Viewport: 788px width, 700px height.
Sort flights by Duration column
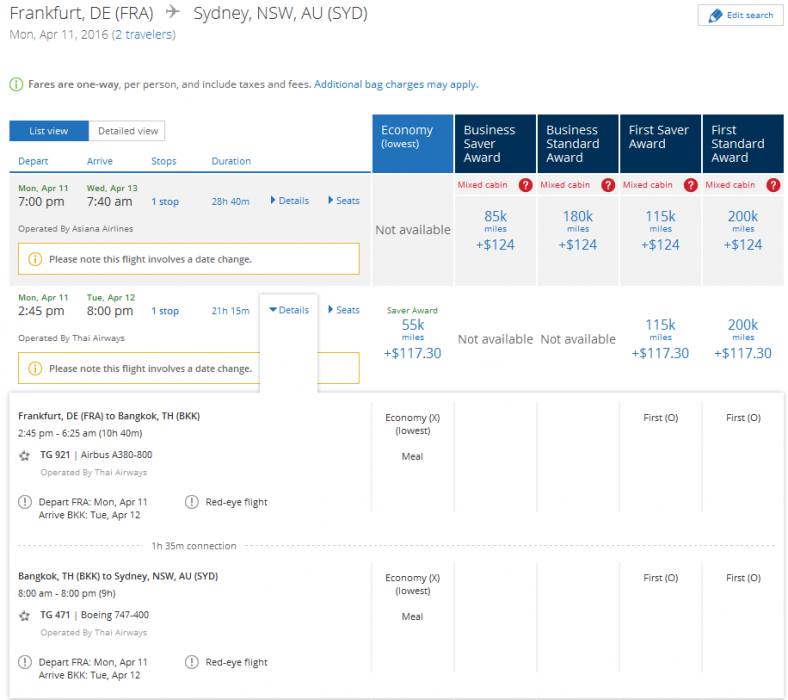(231, 161)
